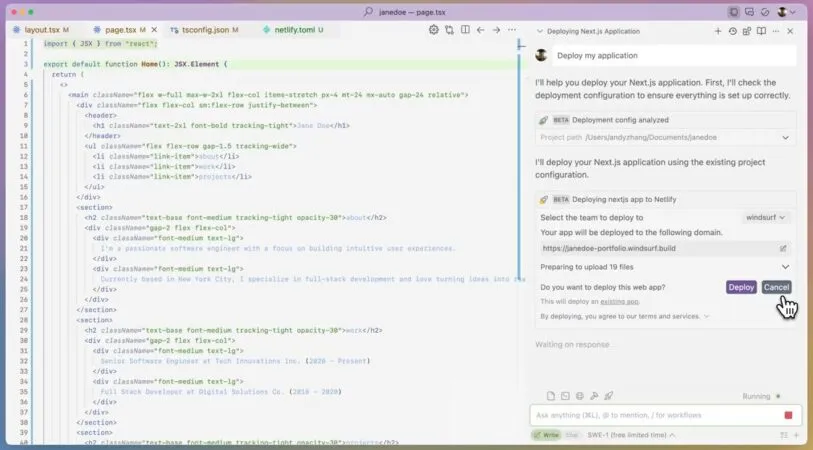
Task: Click the circular slash icon in title bar
Action: (x=765, y=12)
